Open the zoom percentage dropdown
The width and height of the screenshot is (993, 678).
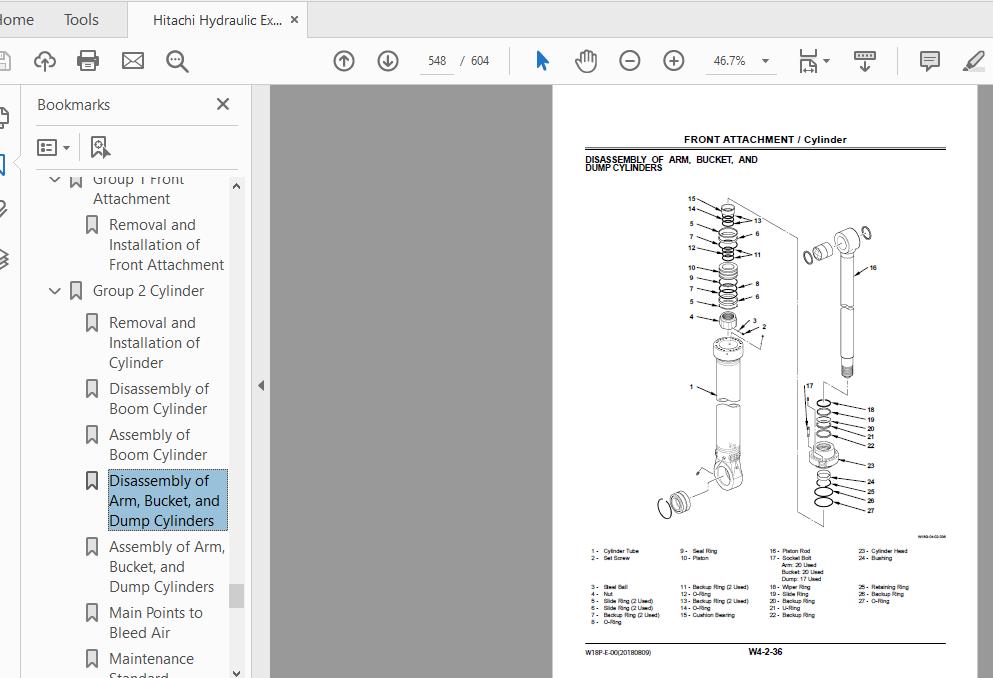[740, 61]
